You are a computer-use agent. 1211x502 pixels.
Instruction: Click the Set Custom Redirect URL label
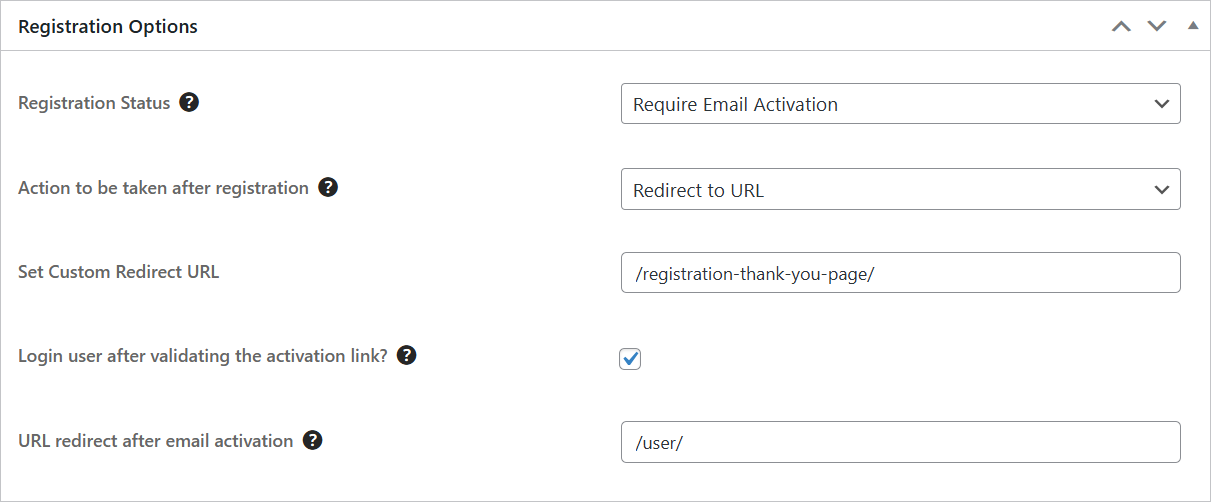118,271
